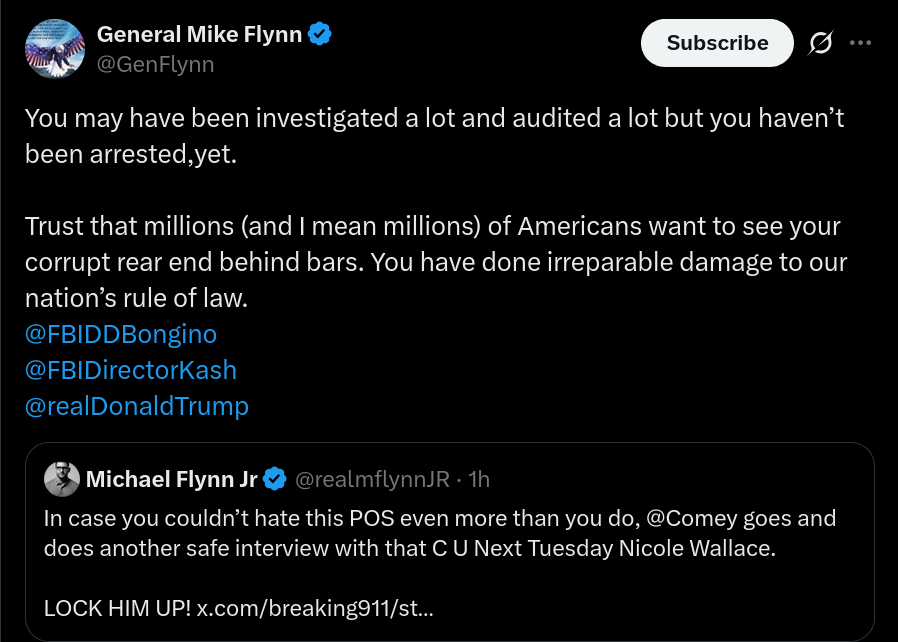
Task: Click Michael Flynn Jr's profile photo
Action: 62,479
